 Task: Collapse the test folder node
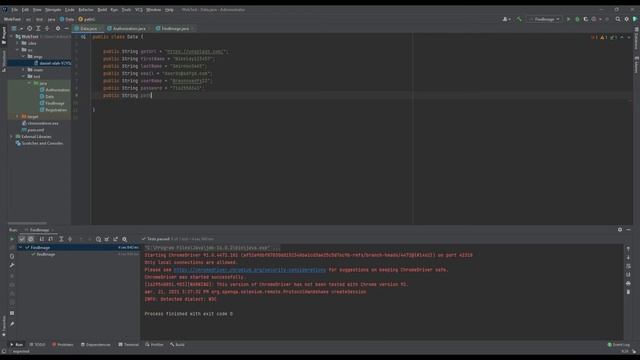(x=24, y=76)
